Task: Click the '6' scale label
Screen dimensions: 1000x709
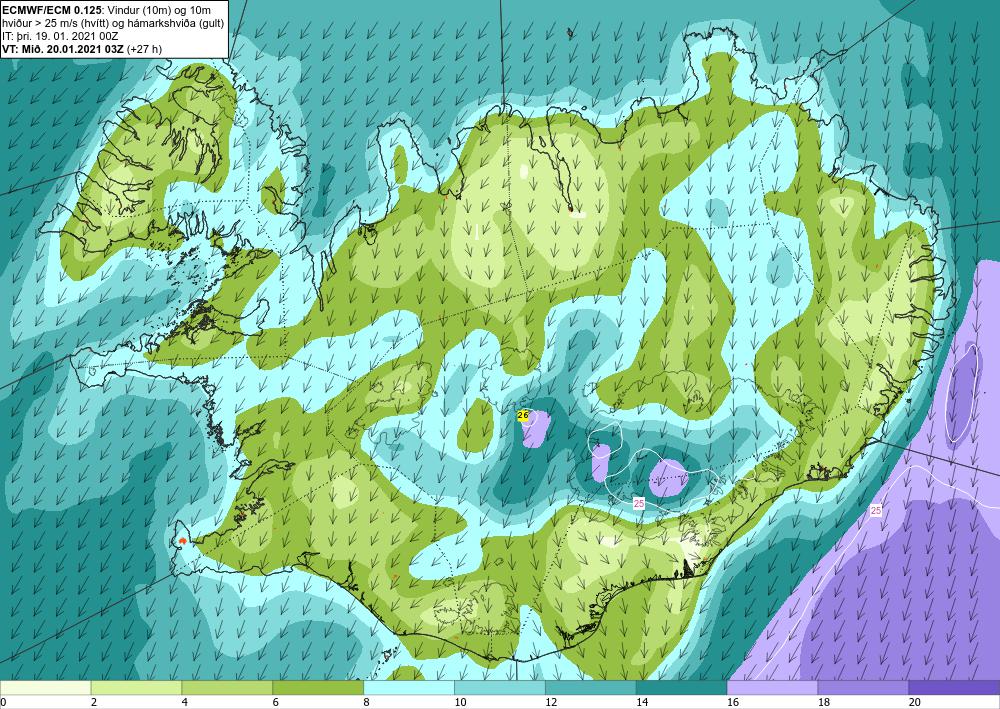Action: coord(276,703)
